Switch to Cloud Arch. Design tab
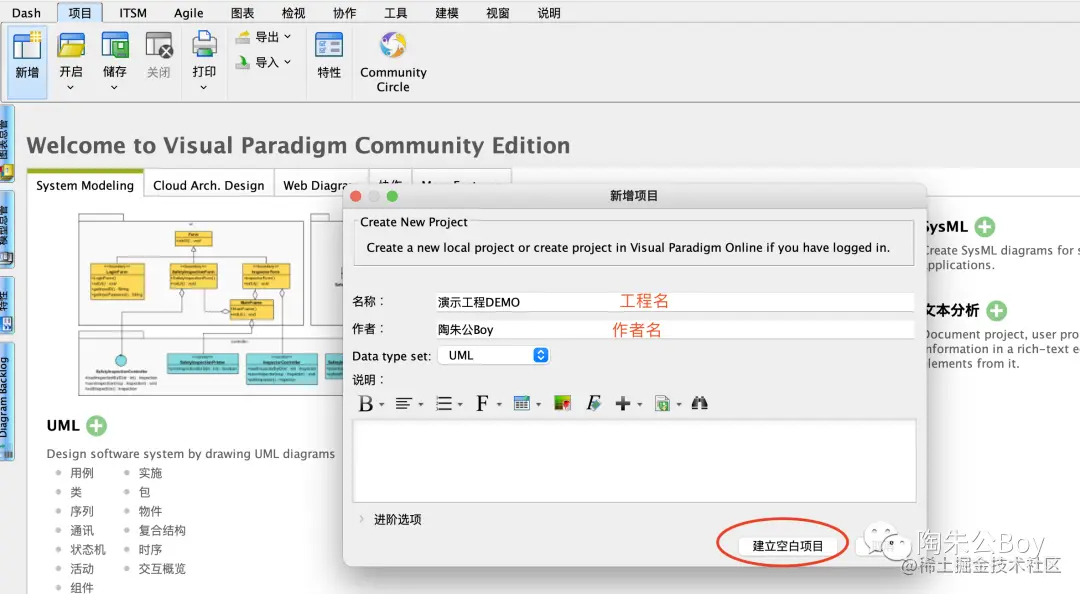The width and height of the screenshot is (1080, 594). (209, 185)
